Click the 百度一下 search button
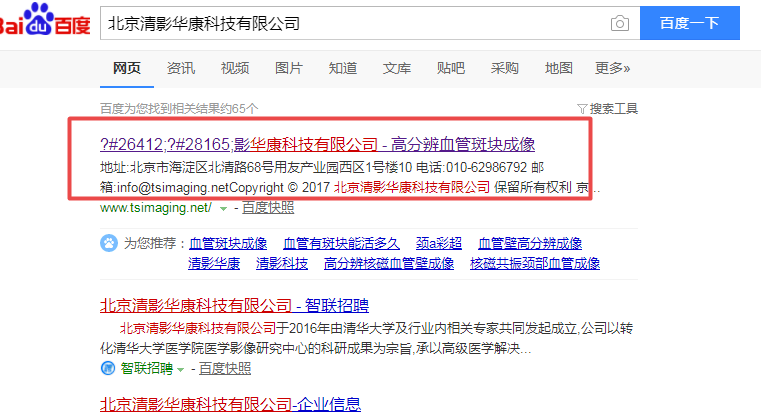 (x=690, y=23)
